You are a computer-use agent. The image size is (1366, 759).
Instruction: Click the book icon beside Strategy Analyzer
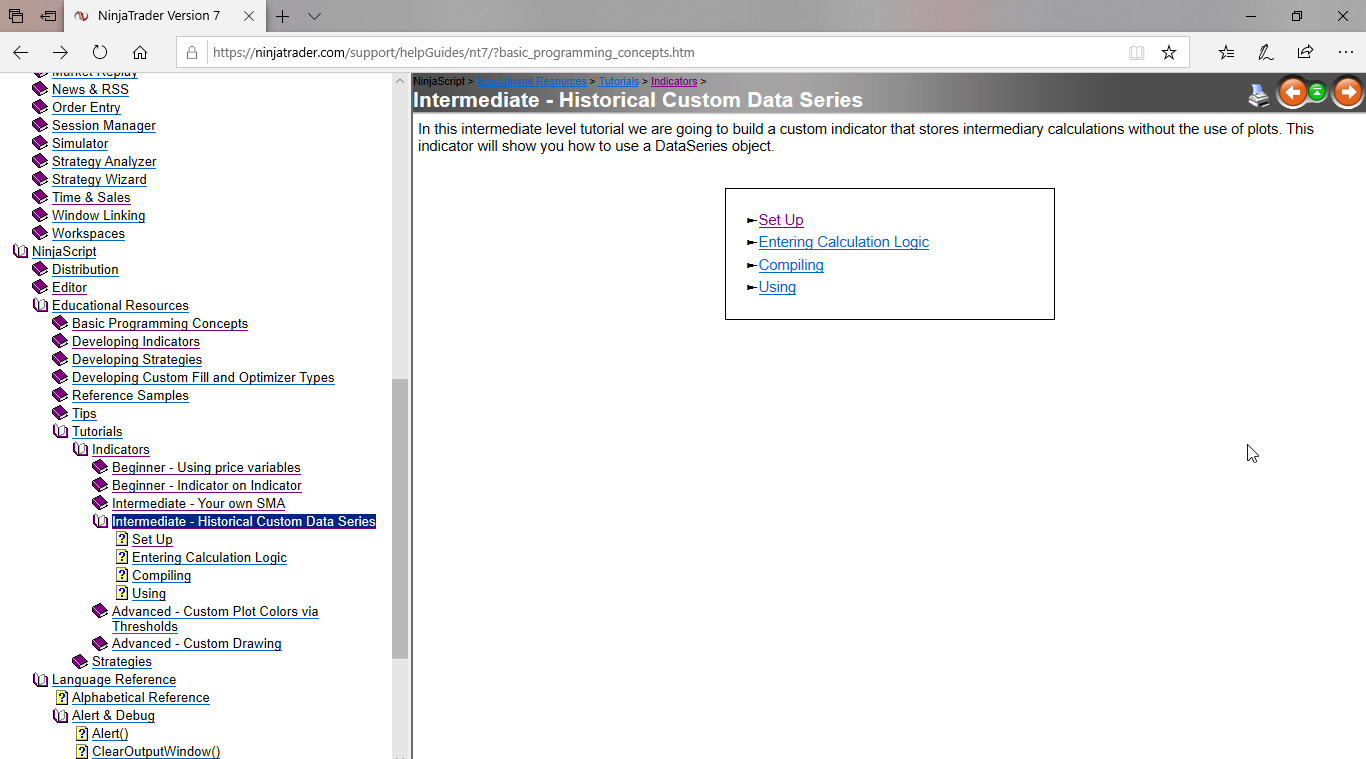click(x=40, y=161)
